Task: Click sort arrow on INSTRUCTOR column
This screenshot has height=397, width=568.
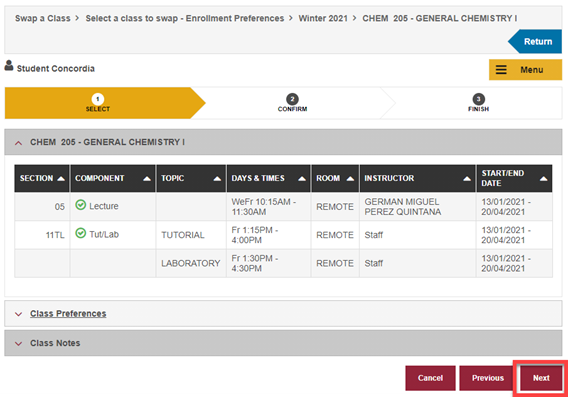Action: click(467, 178)
